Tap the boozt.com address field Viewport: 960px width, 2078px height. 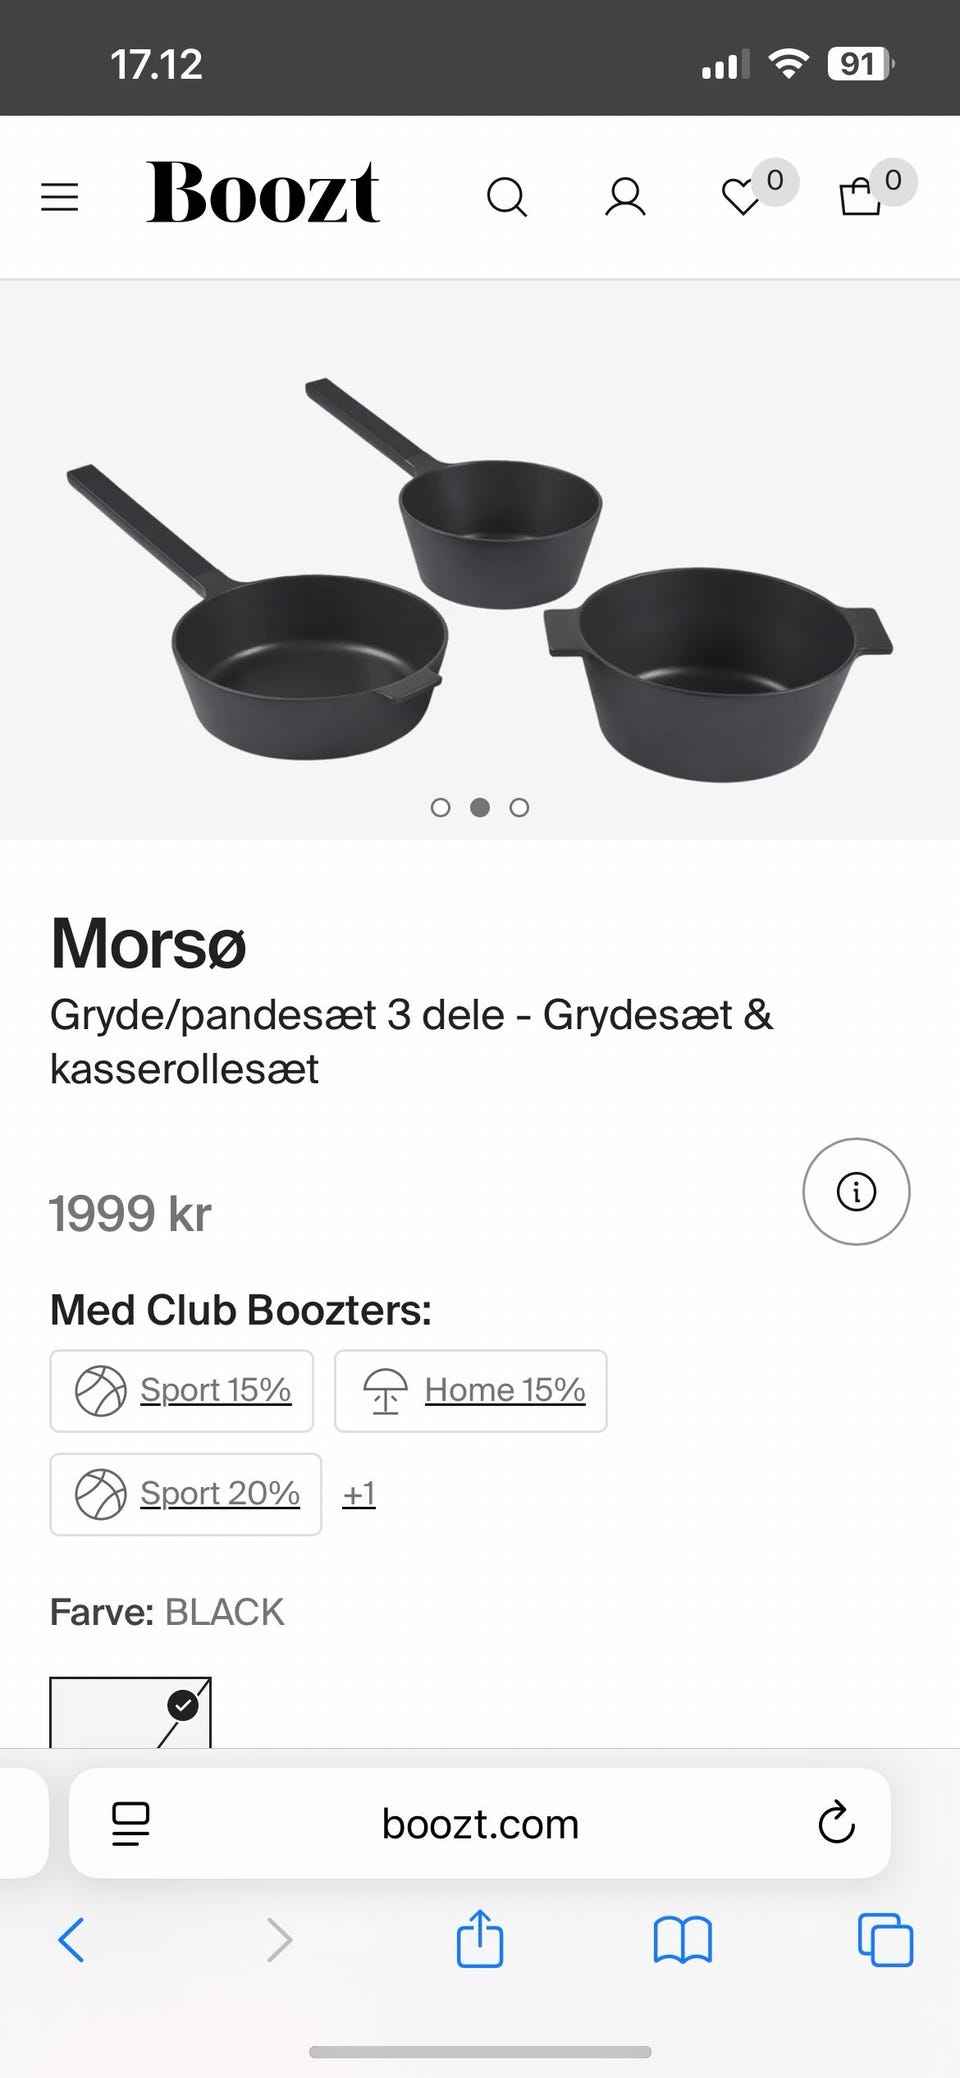click(x=480, y=1823)
